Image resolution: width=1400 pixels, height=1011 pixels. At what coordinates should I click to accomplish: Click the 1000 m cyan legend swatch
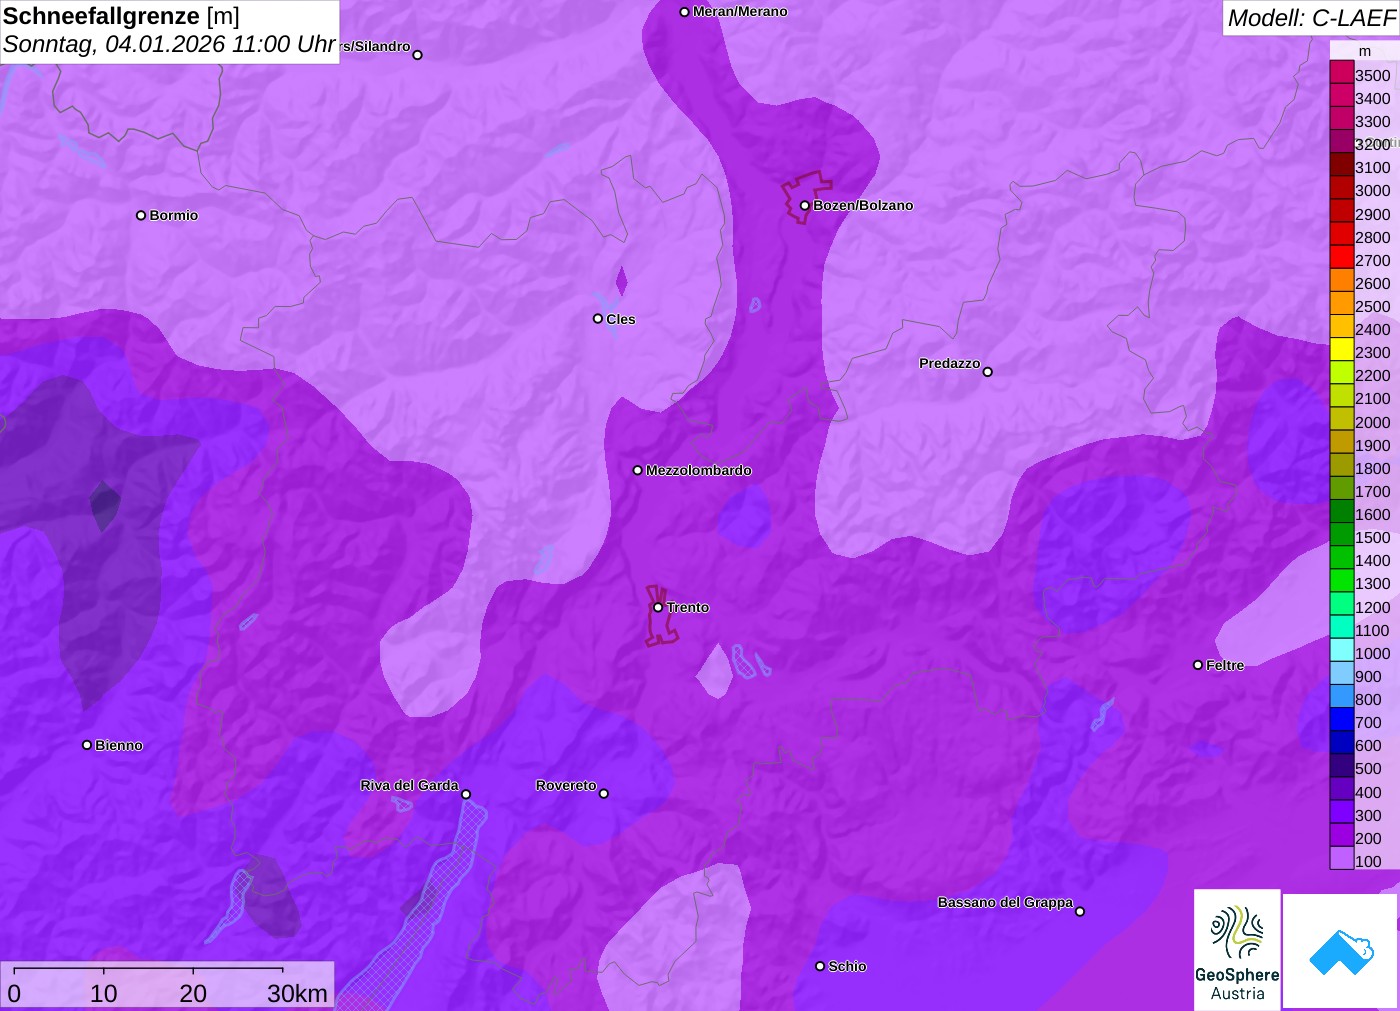click(1341, 650)
